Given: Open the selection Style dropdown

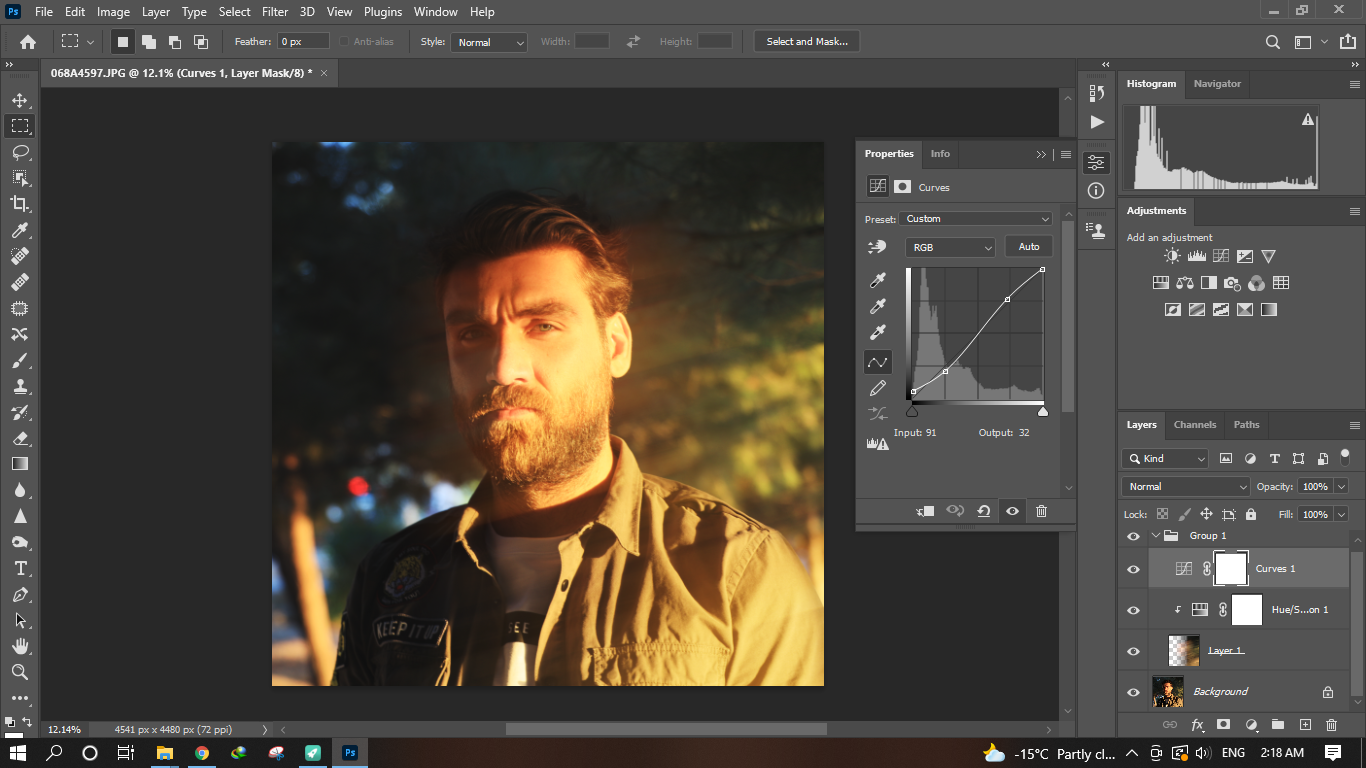Looking at the screenshot, I should (x=489, y=42).
